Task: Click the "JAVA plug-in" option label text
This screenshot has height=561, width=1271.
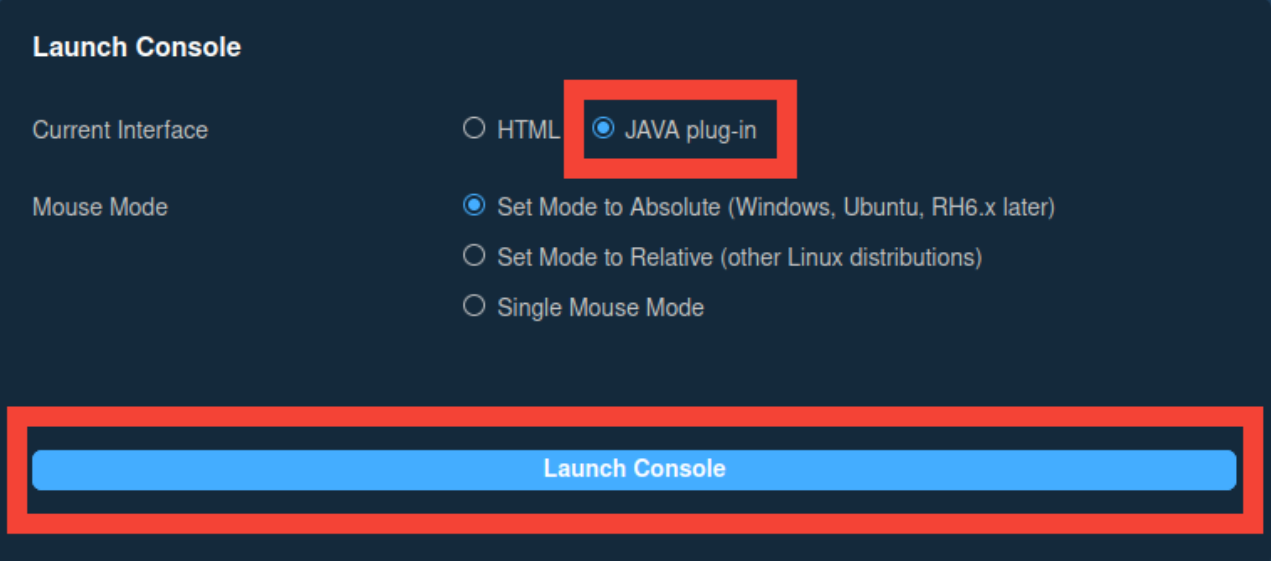Action: [x=690, y=130]
